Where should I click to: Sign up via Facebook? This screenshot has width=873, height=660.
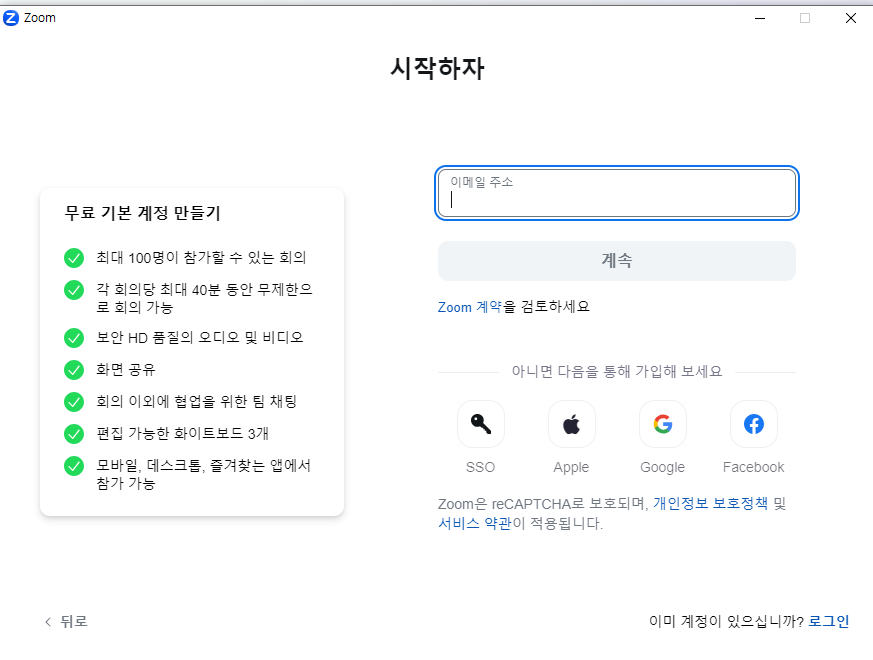tap(753, 423)
